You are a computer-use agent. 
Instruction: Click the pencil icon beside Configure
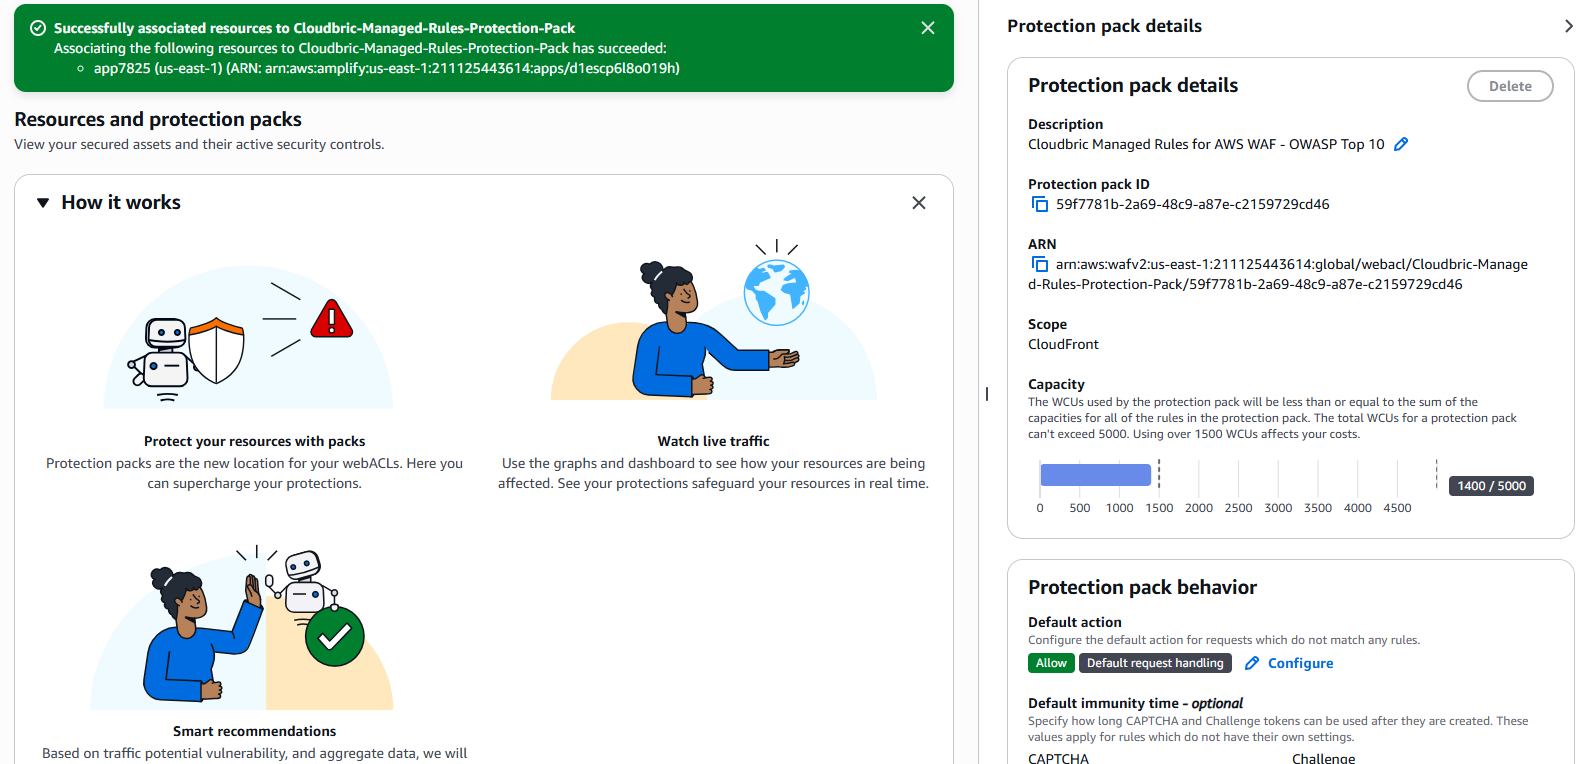coord(1251,663)
